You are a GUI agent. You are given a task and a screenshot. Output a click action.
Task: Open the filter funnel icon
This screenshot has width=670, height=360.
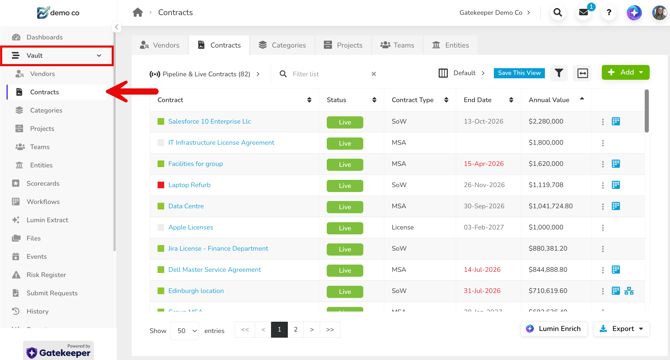click(x=558, y=73)
